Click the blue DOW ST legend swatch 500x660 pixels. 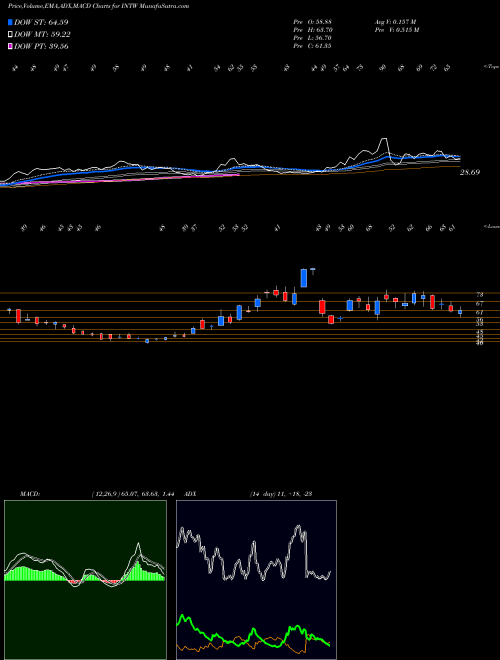point(11,22)
